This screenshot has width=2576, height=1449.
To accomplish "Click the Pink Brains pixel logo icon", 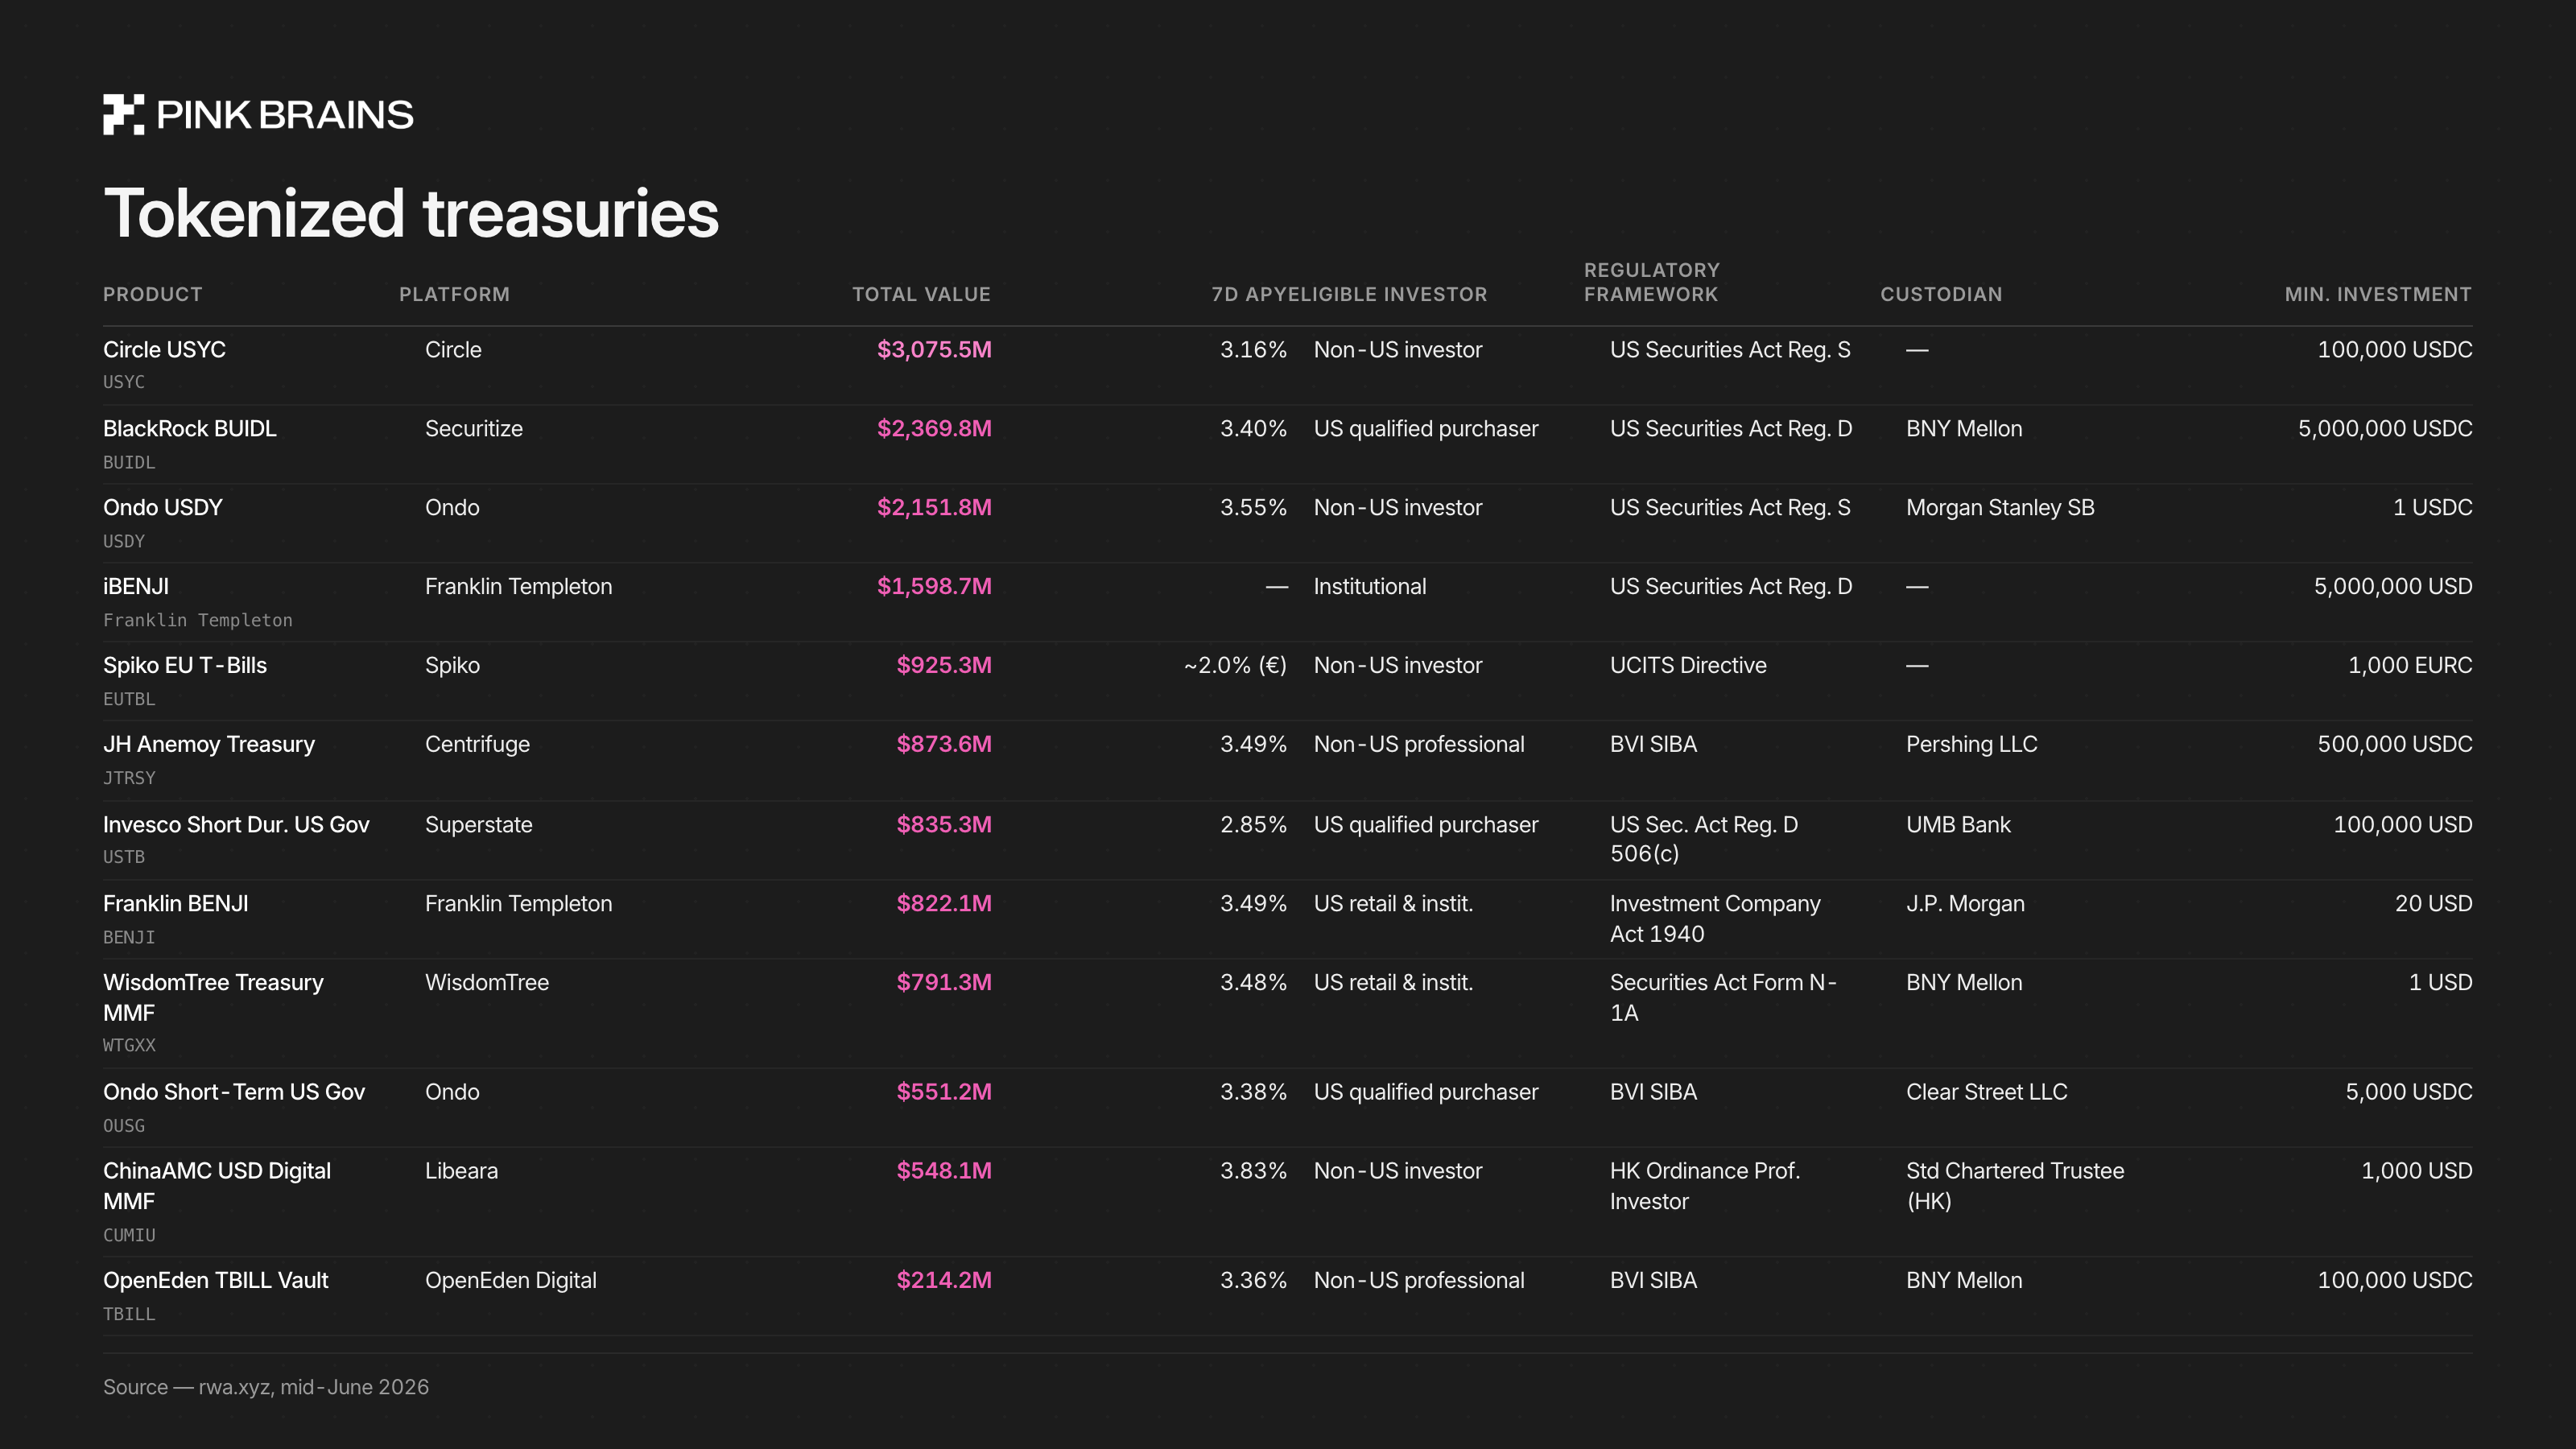I will [123, 115].
